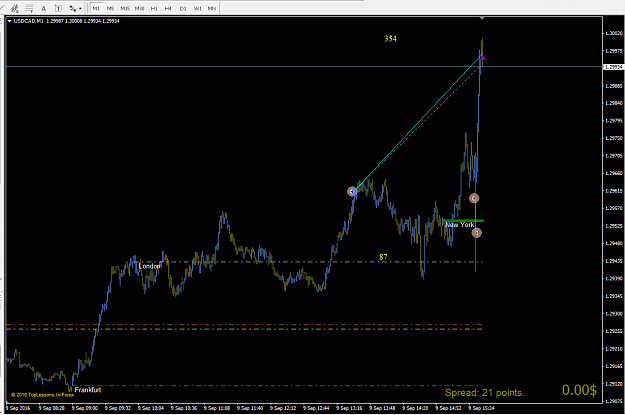Click the 9 Sep 15:24 time axis label
The height and width of the screenshot is (415, 625).
[x=482, y=408]
